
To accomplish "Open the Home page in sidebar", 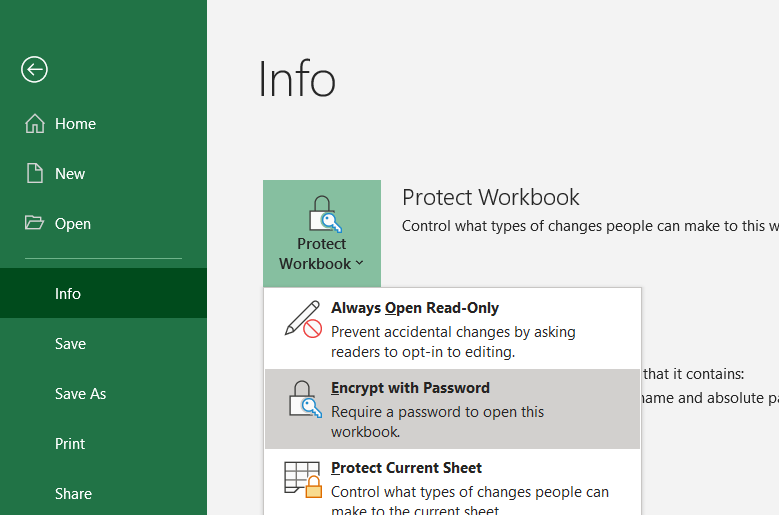I will 103,124.
